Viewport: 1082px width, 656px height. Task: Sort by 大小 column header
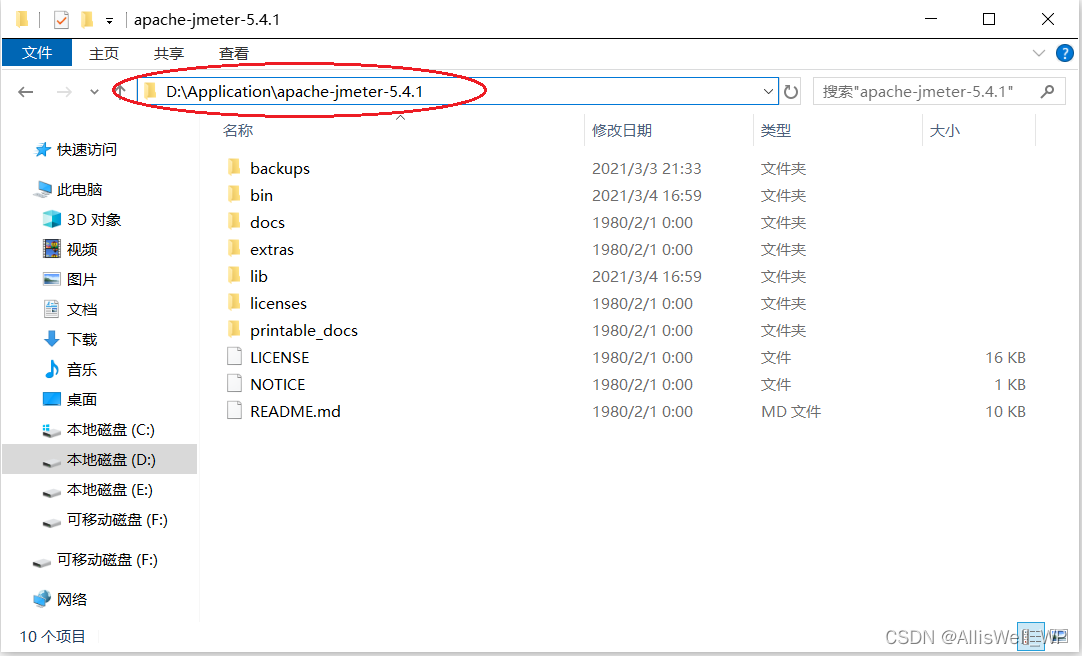coord(945,130)
